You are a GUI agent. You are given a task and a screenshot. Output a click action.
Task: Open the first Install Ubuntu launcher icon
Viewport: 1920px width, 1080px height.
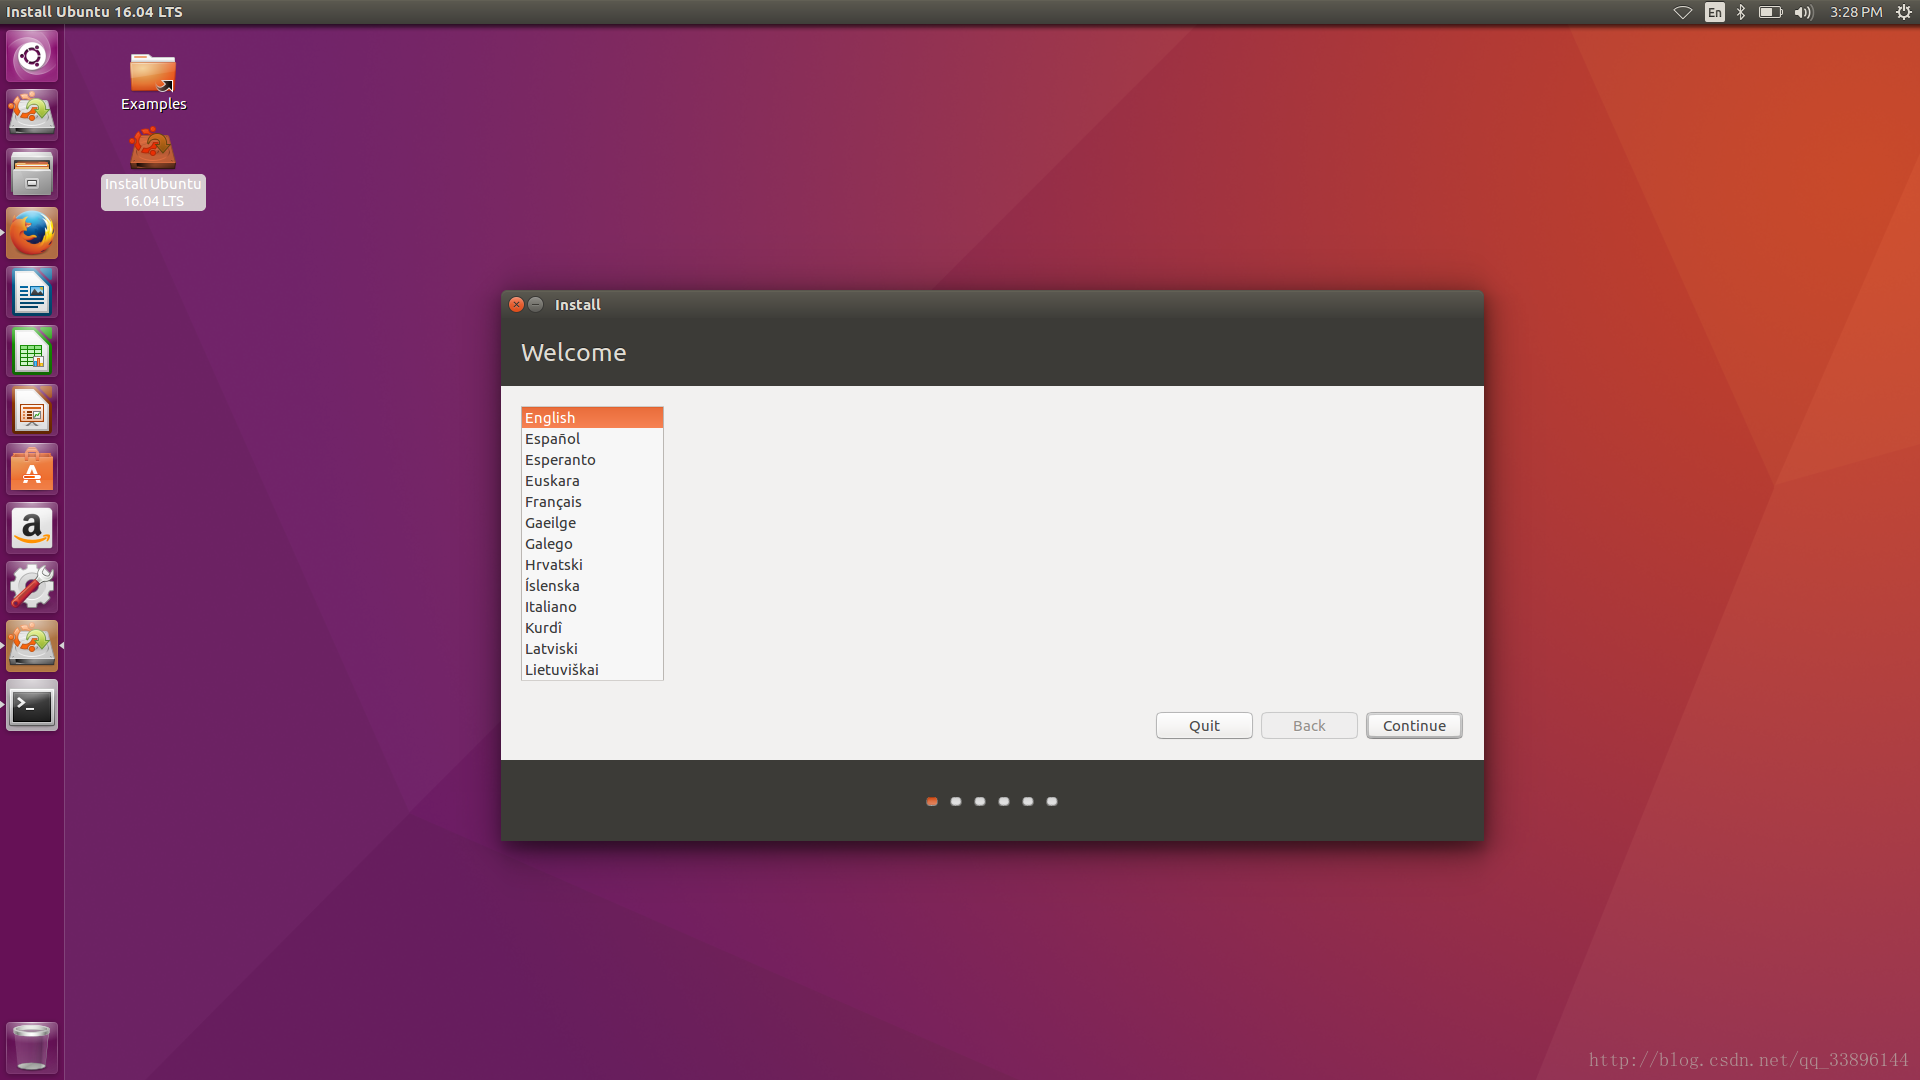coord(32,115)
